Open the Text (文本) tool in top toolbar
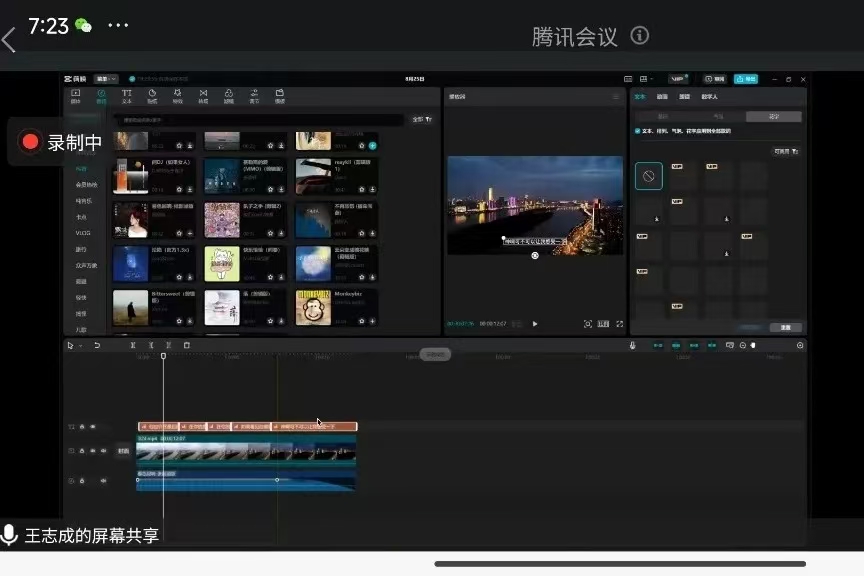Screen dimensions: 864x576 127,96
